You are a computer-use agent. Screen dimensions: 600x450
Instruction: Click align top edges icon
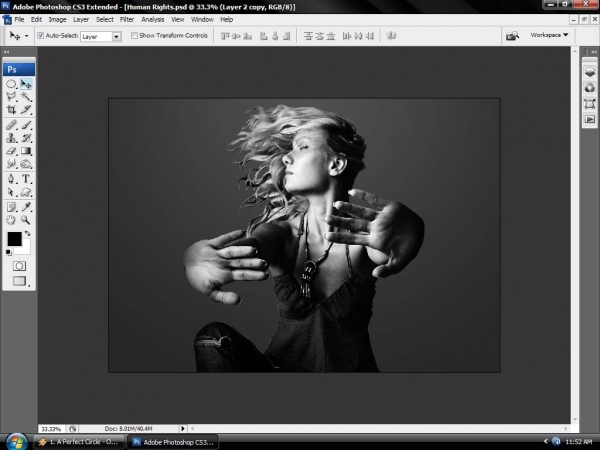click(225, 36)
